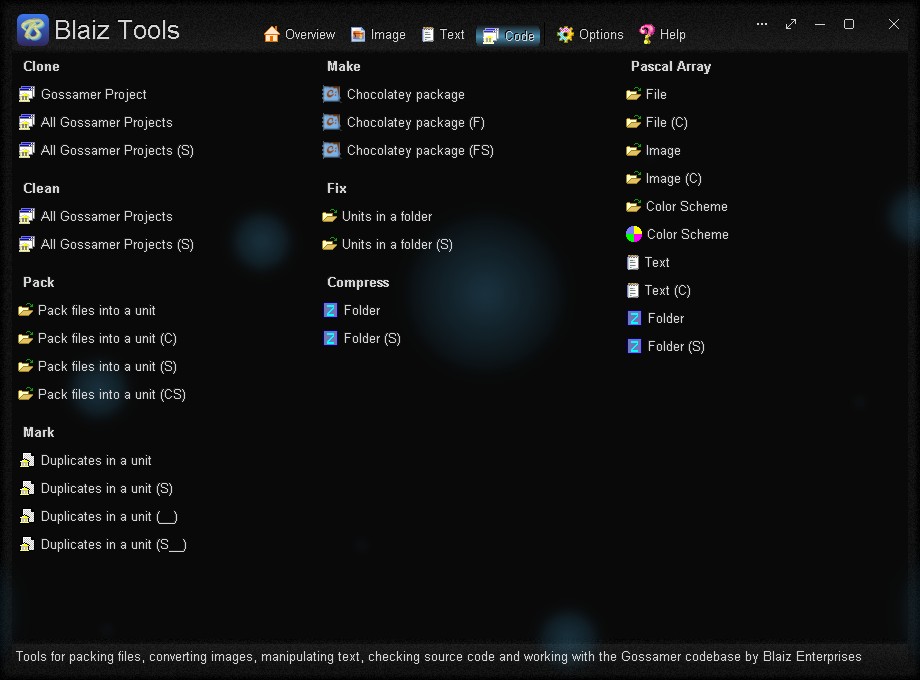Image resolution: width=920 pixels, height=680 pixels.
Task: Click icon beside Duplicates in a unit
Action: tap(27, 460)
